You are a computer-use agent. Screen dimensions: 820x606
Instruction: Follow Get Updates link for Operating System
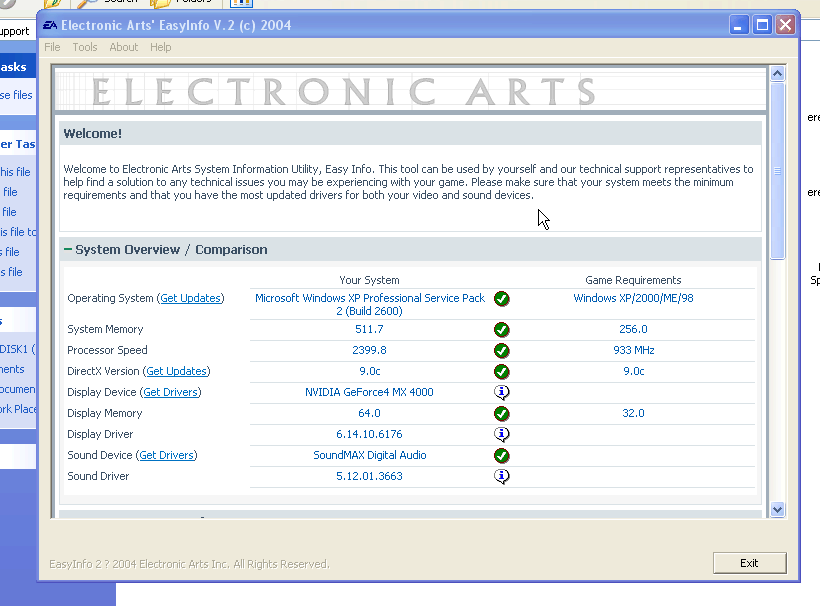coord(190,298)
